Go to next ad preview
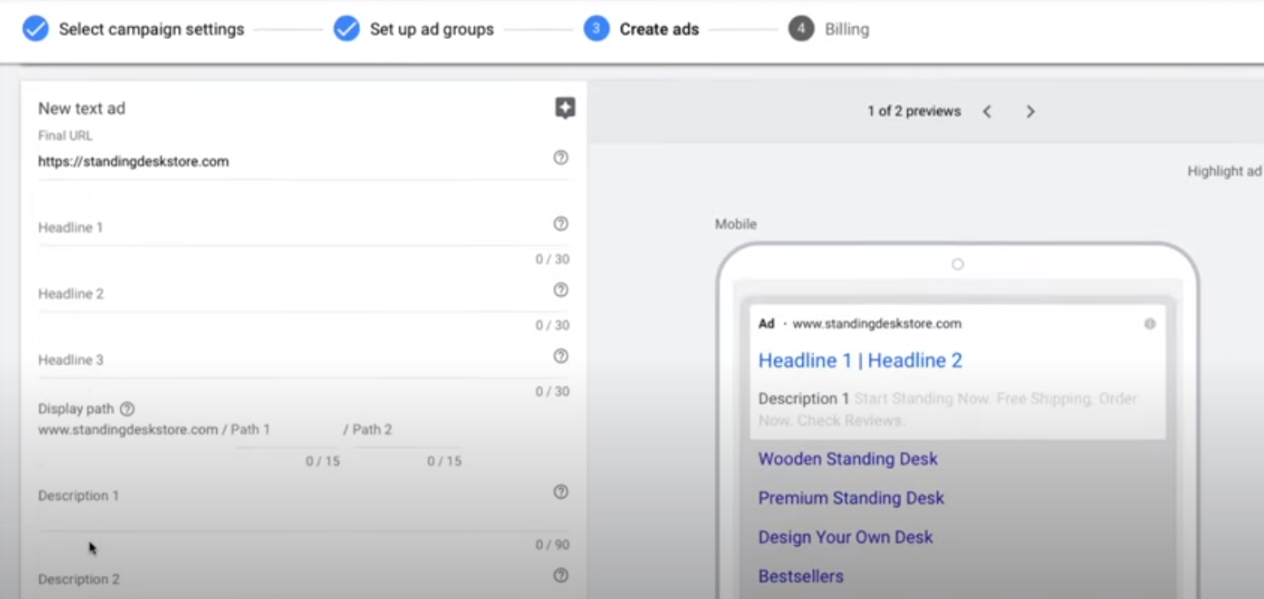Screen dimensions: 1264x599 (1030, 112)
